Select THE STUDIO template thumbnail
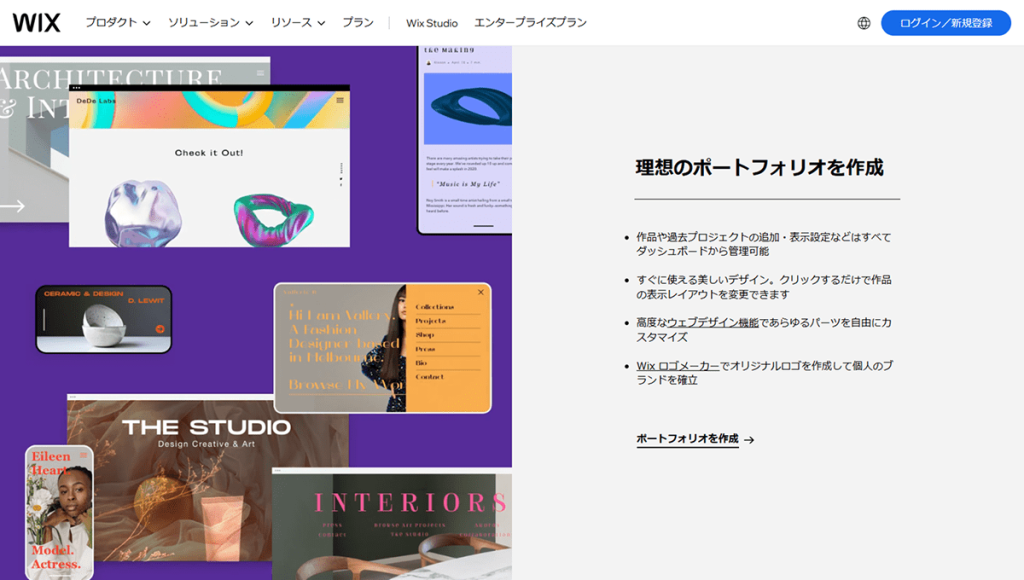Image resolution: width=1024 pixels, height=580 pixels. coord(206,429)
